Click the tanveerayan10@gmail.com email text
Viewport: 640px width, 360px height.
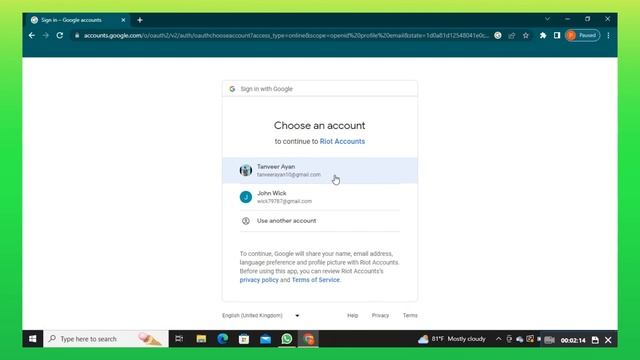click(x=289, y=175)
